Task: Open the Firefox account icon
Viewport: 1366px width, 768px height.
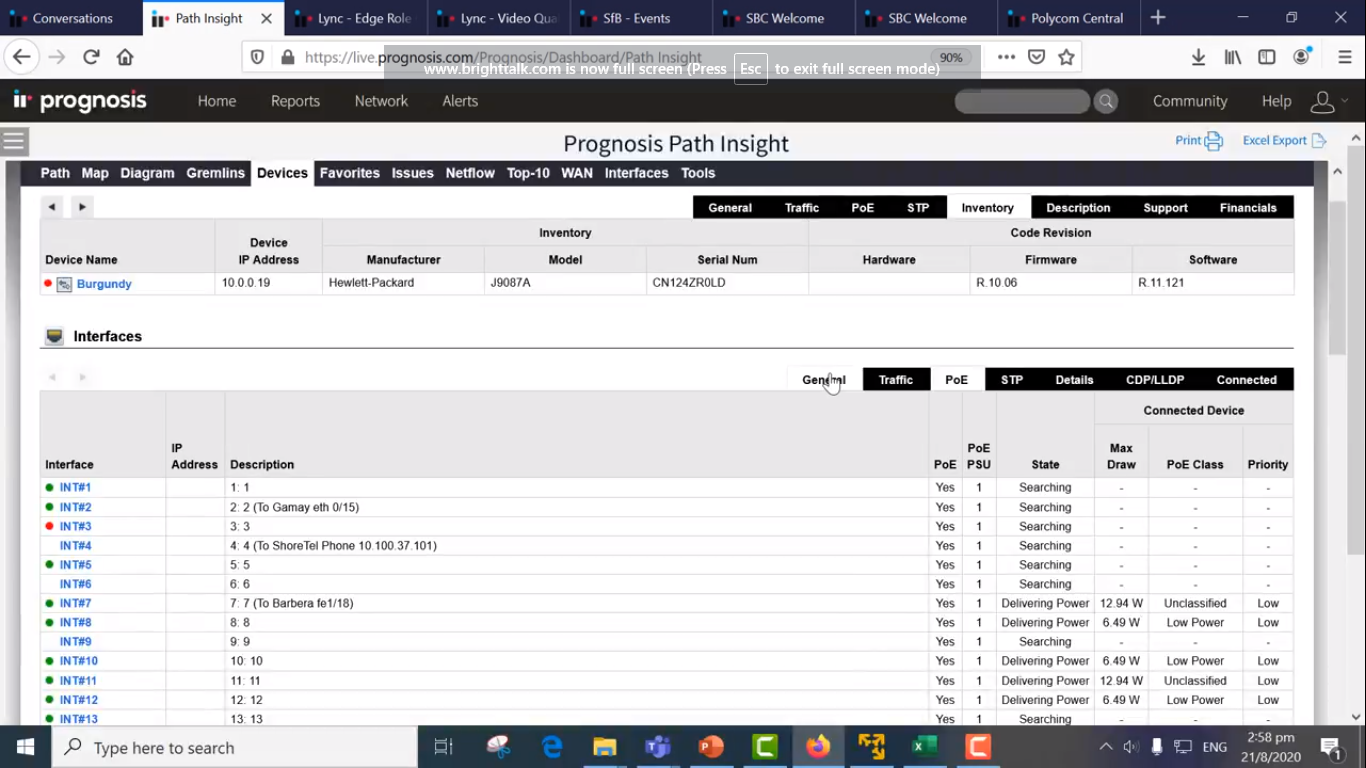Action: [x=1301, y=57]
